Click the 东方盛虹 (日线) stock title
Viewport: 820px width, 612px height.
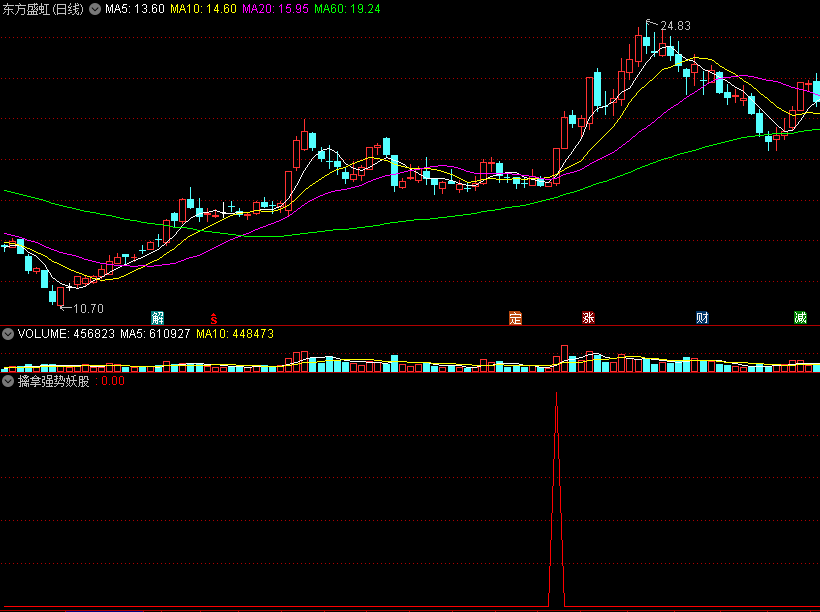click(x=43, y=9)
